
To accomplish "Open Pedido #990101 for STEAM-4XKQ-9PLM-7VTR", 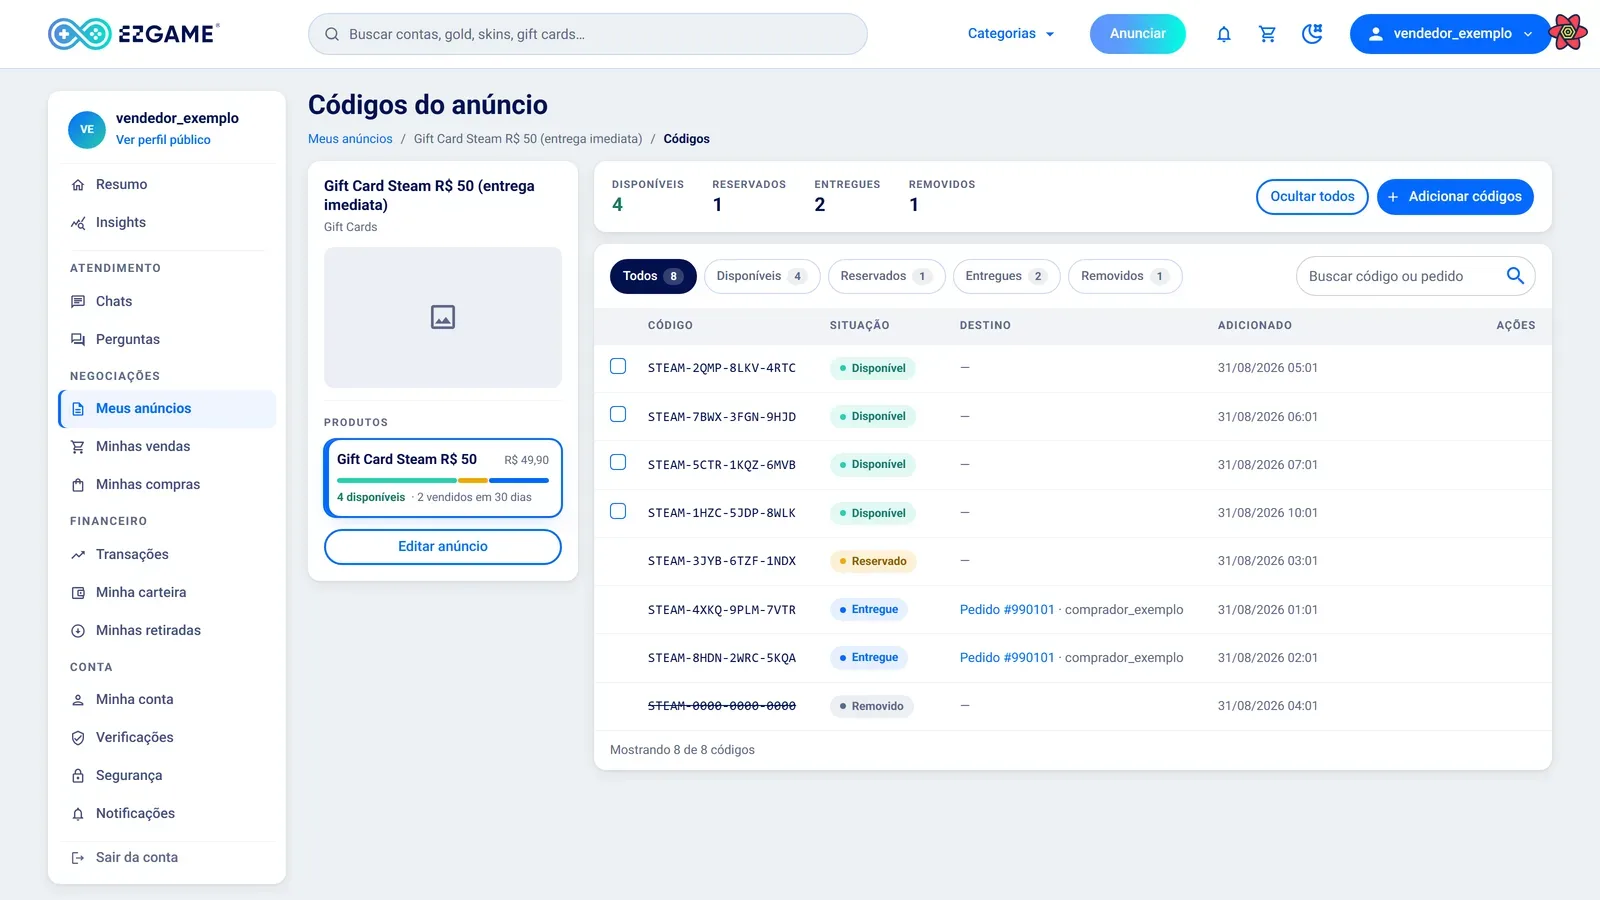I will (x=1007, y=610).
